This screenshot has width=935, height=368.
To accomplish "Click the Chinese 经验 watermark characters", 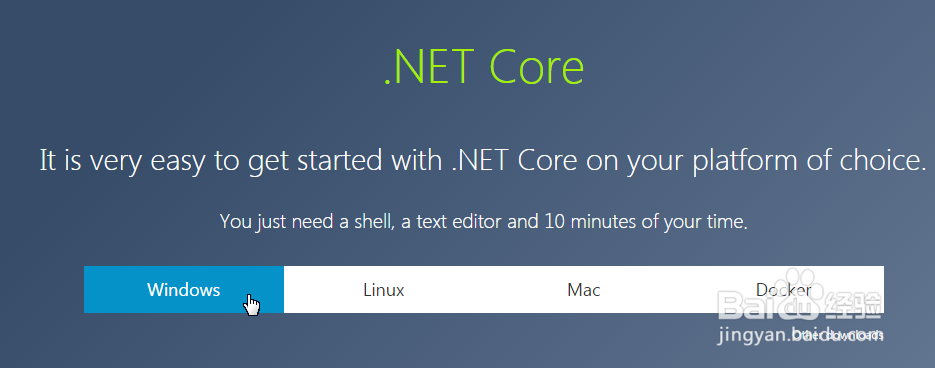I will (853, 306).
